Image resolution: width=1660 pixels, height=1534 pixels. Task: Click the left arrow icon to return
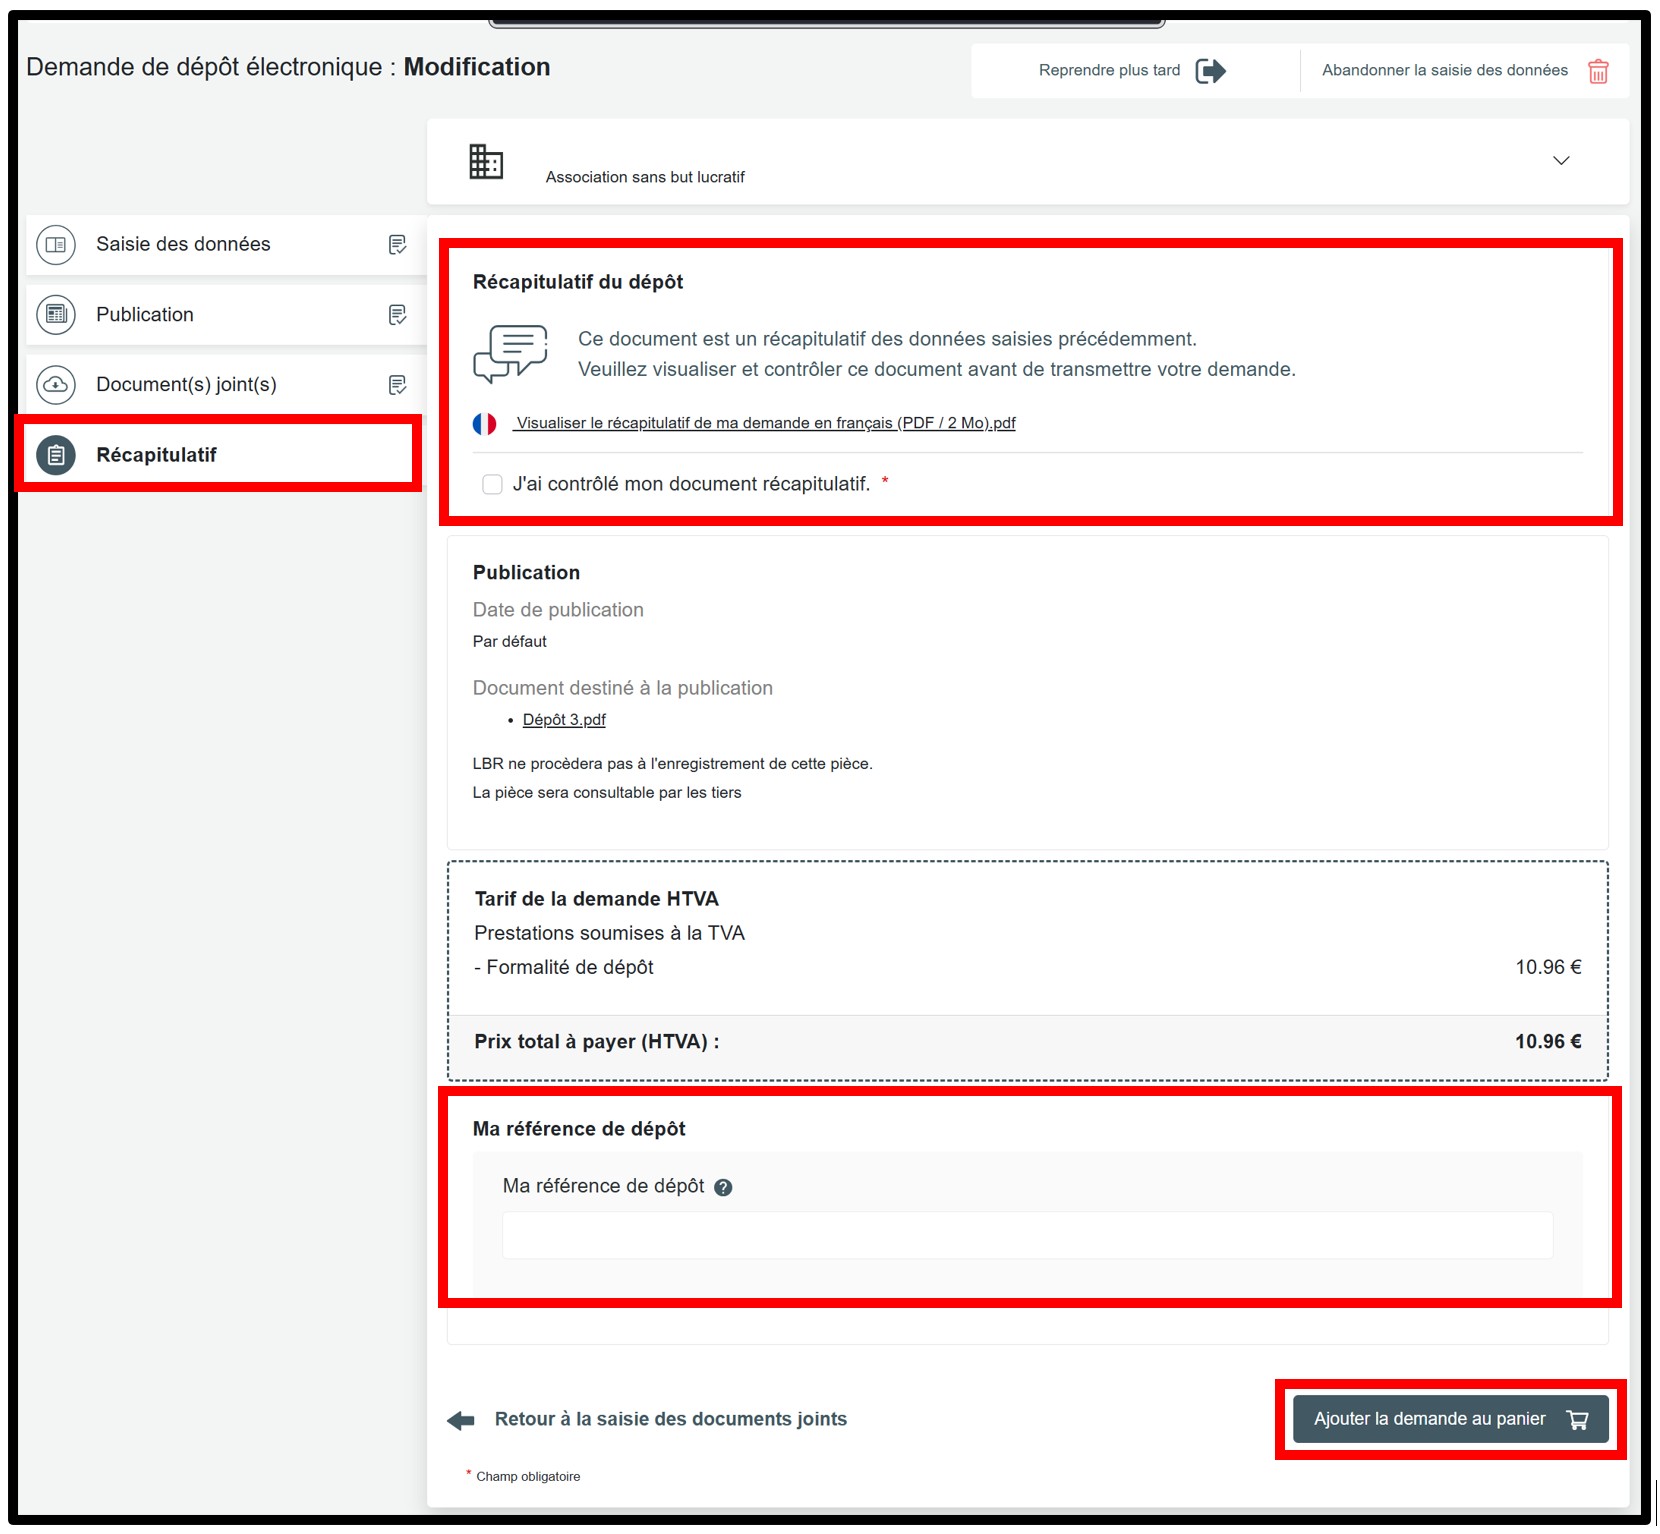pos(461,1420)
